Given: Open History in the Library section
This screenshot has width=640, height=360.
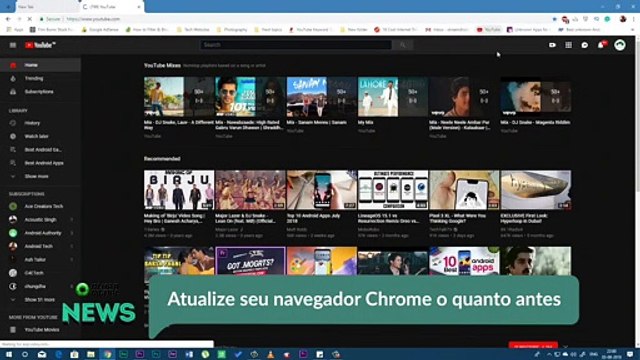Looking at the screenshot, I should (x=40, y=123).
